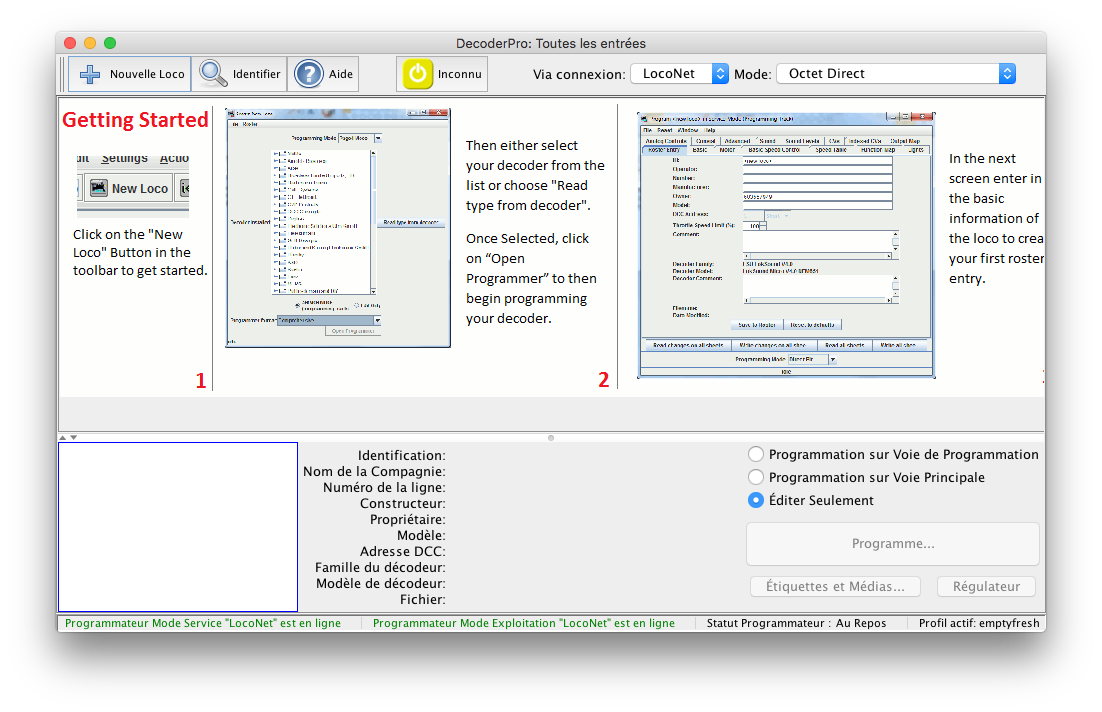Open Aide via the question mark icon

point(309,74)
